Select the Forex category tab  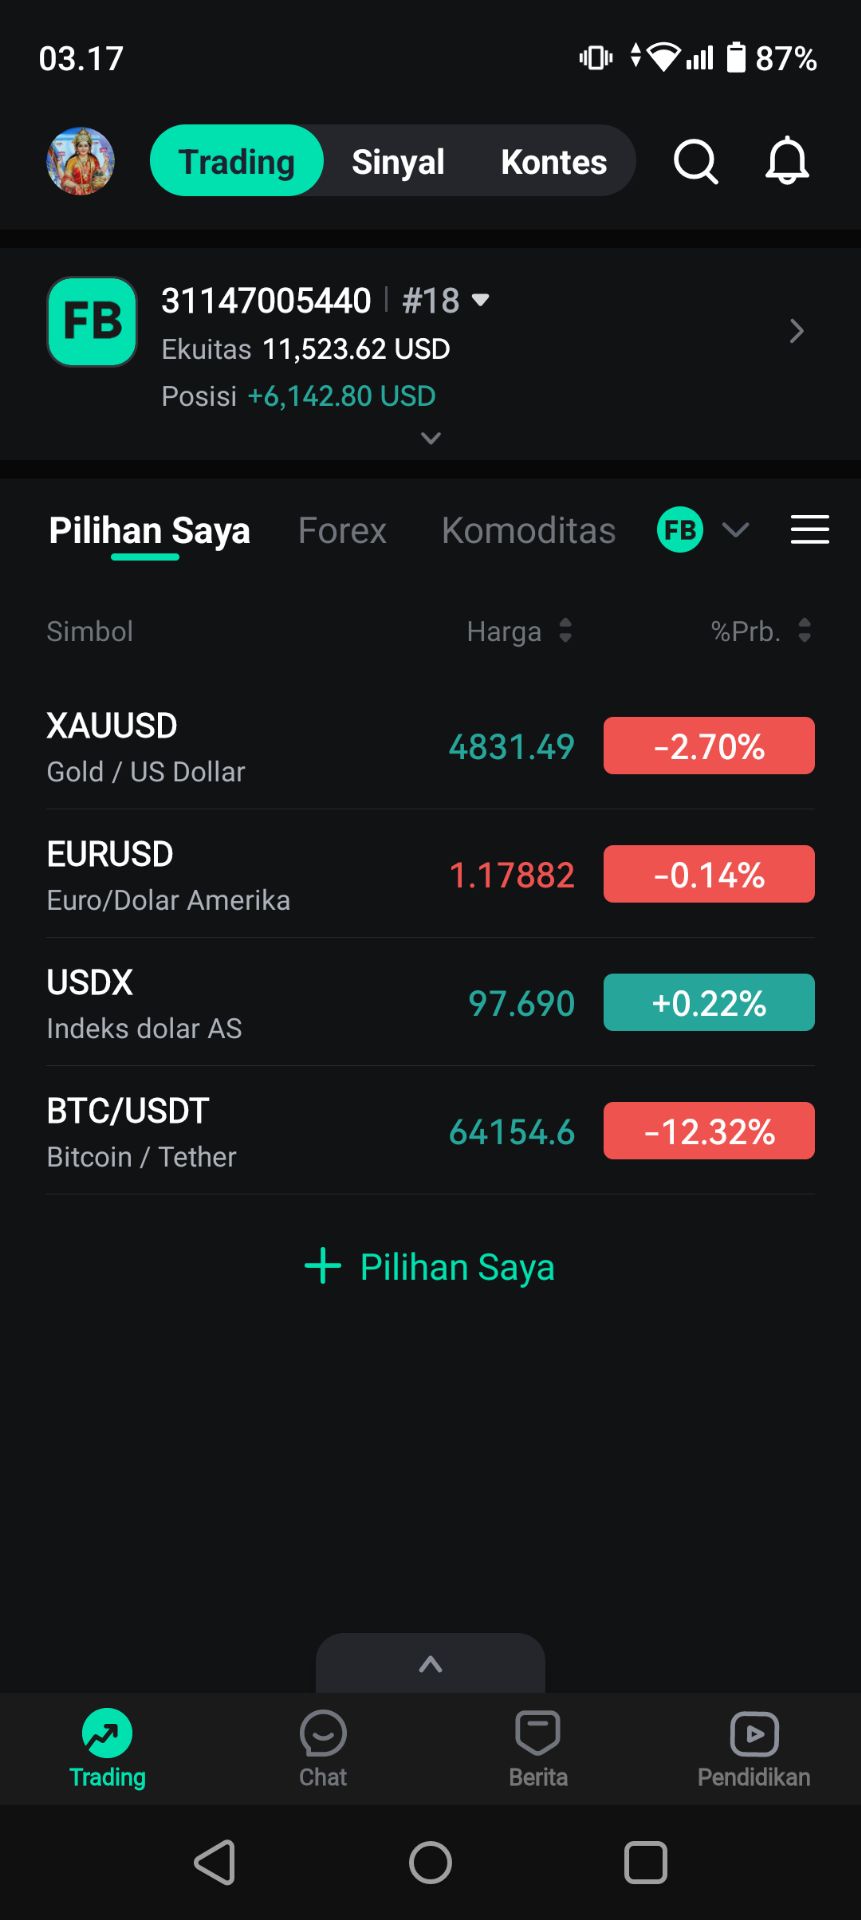342,530
